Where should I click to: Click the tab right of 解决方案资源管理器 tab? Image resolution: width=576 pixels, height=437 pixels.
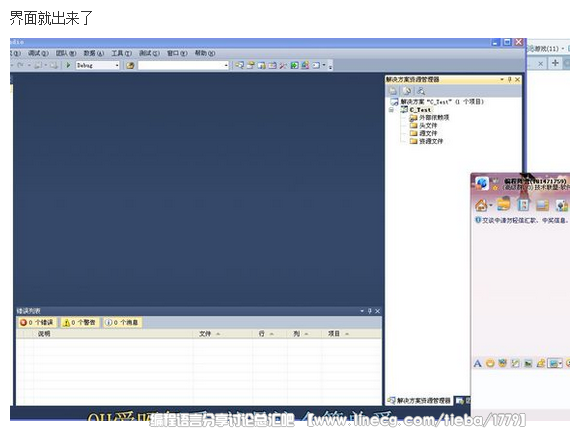tap(462, 401)
